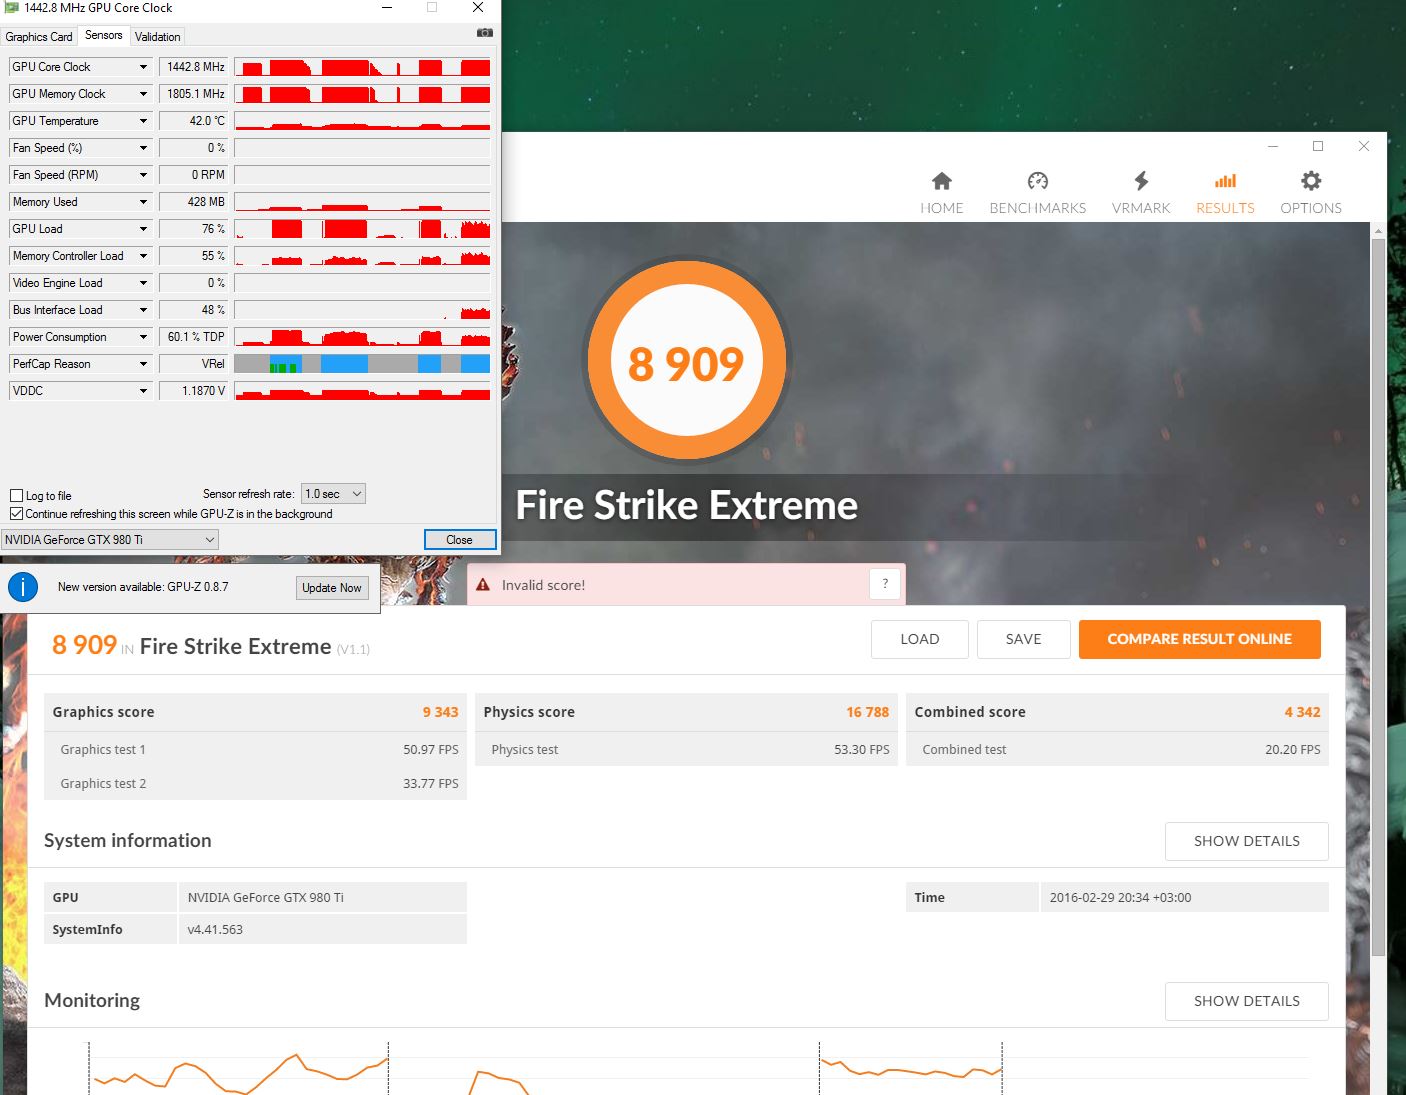Click the Close button in GPU-Z
Image resolution: width=1406 pixels, height=1095 pixels.
click(460, 540)
